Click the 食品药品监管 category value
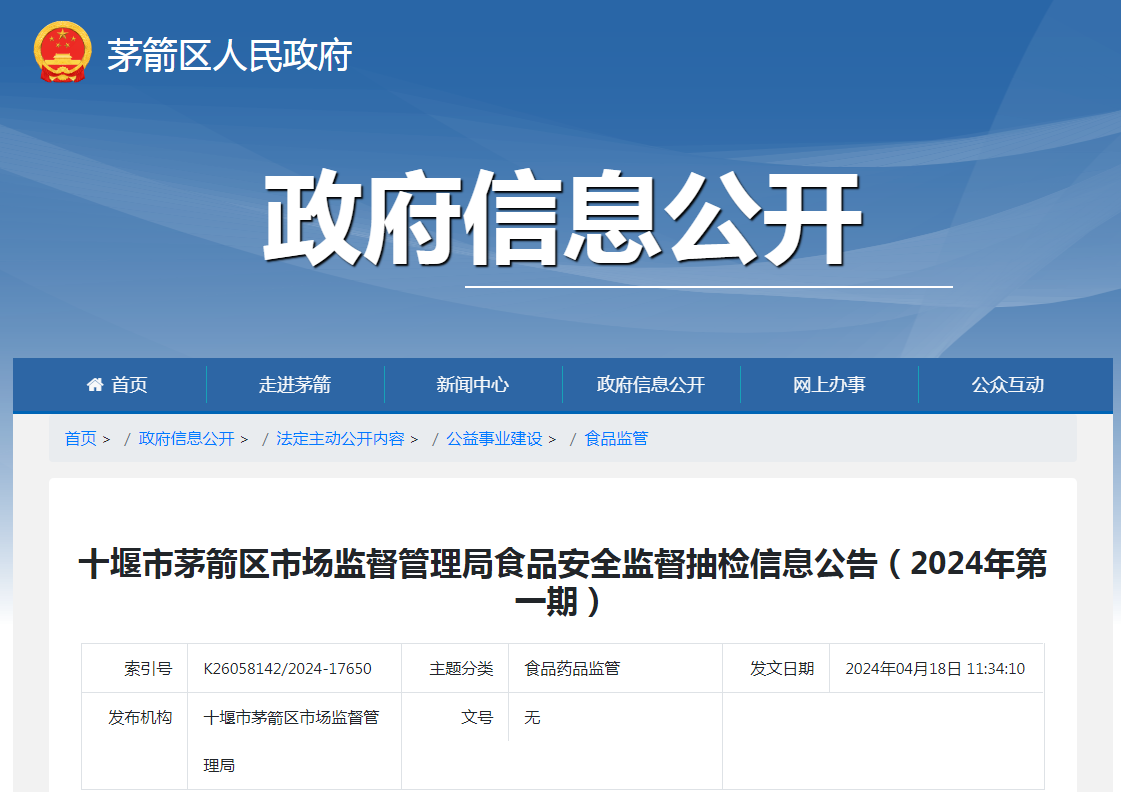 [x=572, y=668]
